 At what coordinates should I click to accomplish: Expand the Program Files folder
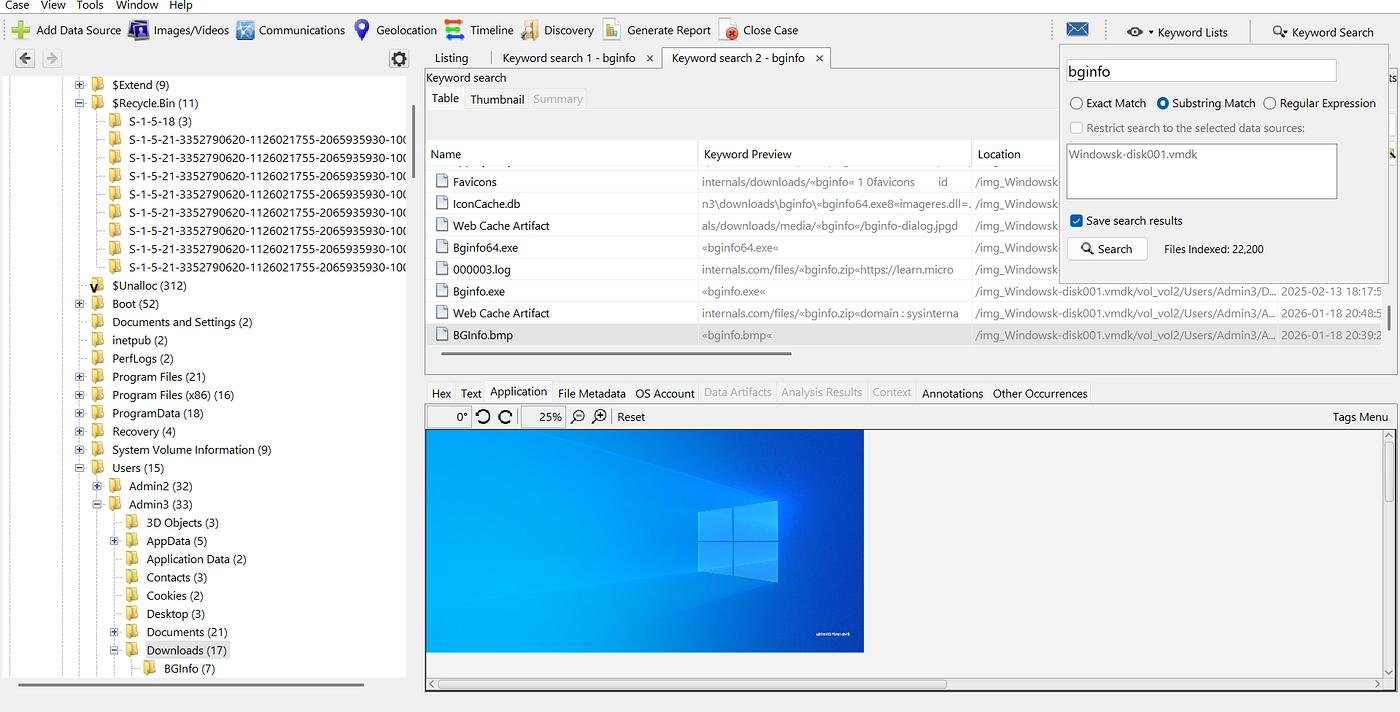(80, 377)
